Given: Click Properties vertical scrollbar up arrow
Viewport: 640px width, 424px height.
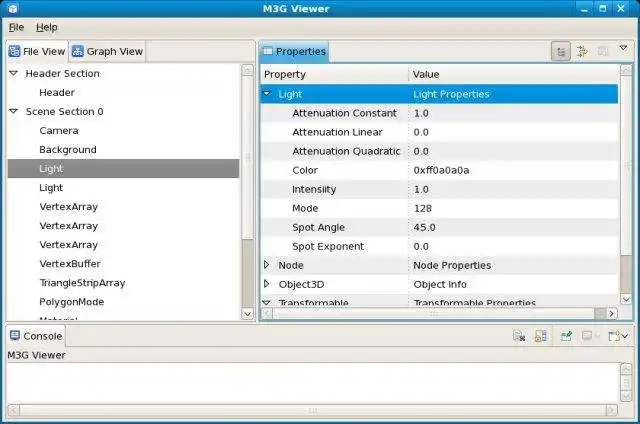Looking at the screenshot, I should [x=626, y=70].
